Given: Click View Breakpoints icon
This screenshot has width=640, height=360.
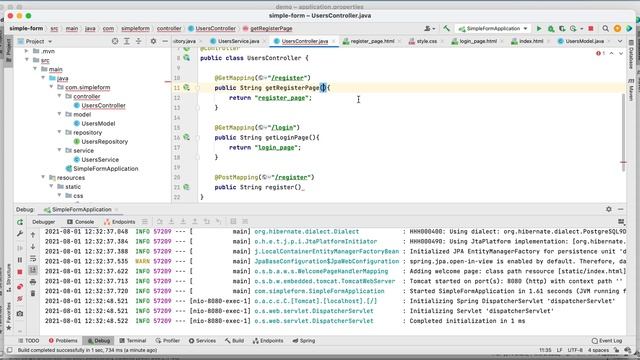Looking at the screenshot, I should [x=20, y=287].
